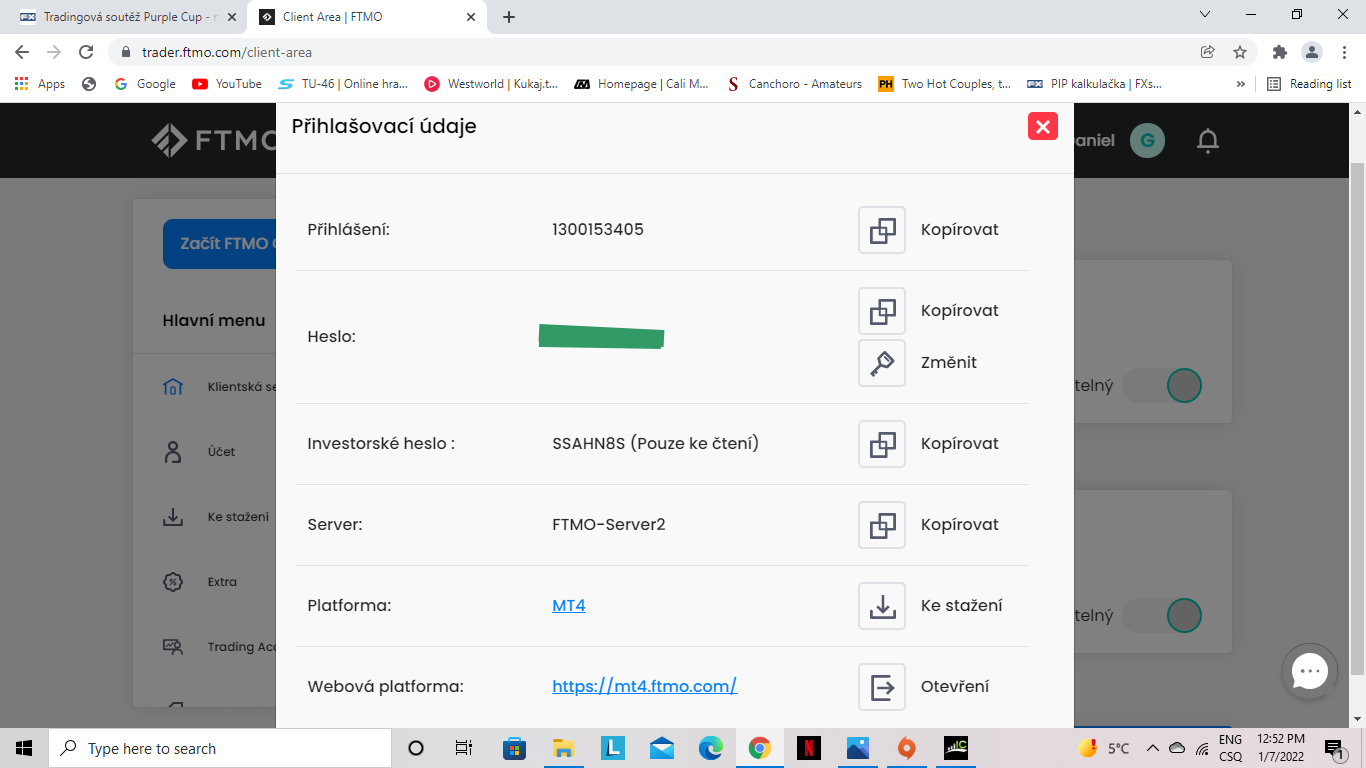Screen dimensions: 1366x768
Task: Expand the tab search dropdown arrow
Action: [1204, 15]
